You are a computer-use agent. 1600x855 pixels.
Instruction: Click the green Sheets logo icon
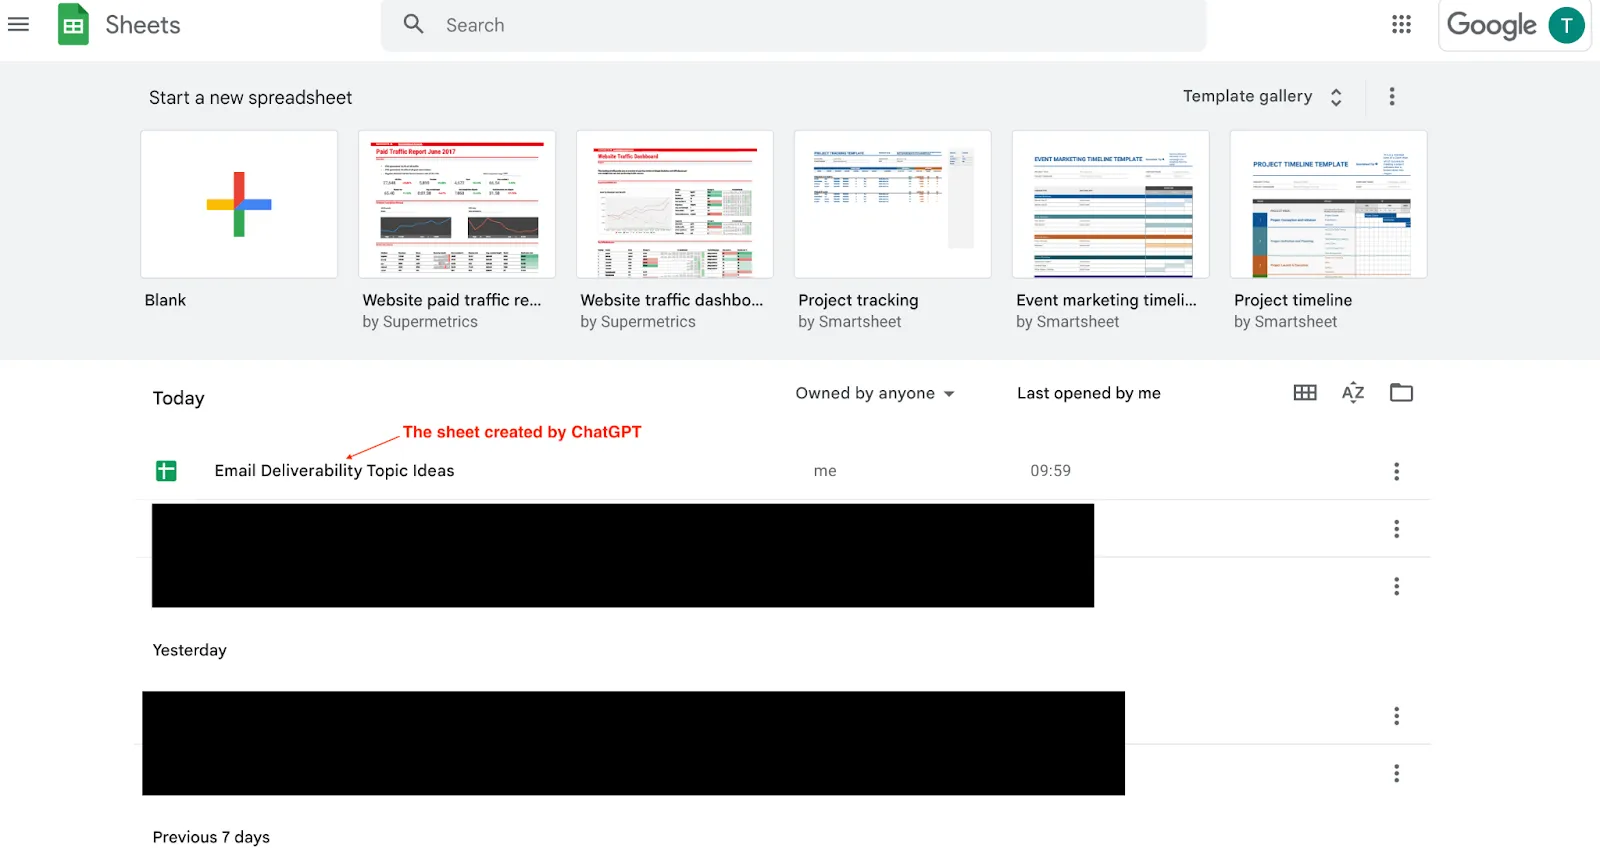[x=73, y=25]
